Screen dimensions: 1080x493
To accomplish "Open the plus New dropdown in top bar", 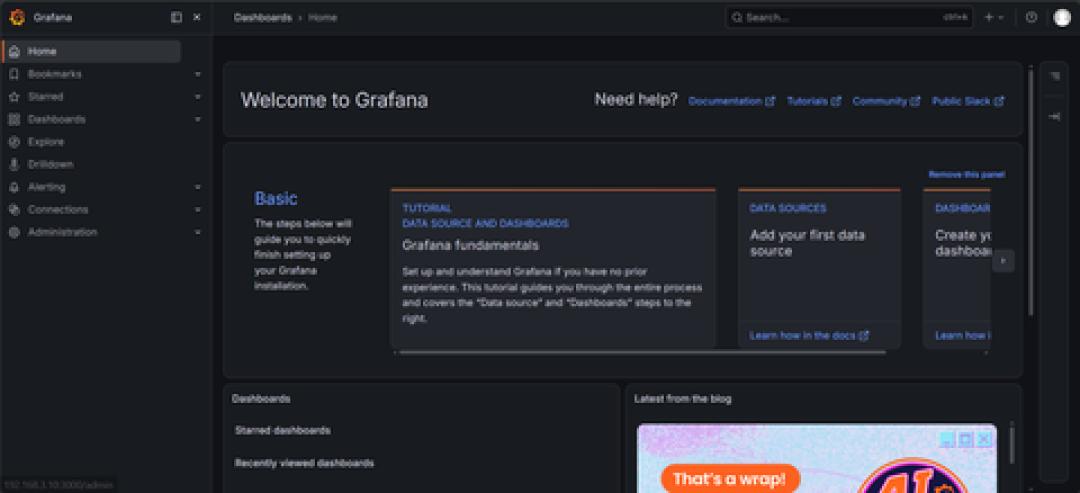I will pos(993,17).
